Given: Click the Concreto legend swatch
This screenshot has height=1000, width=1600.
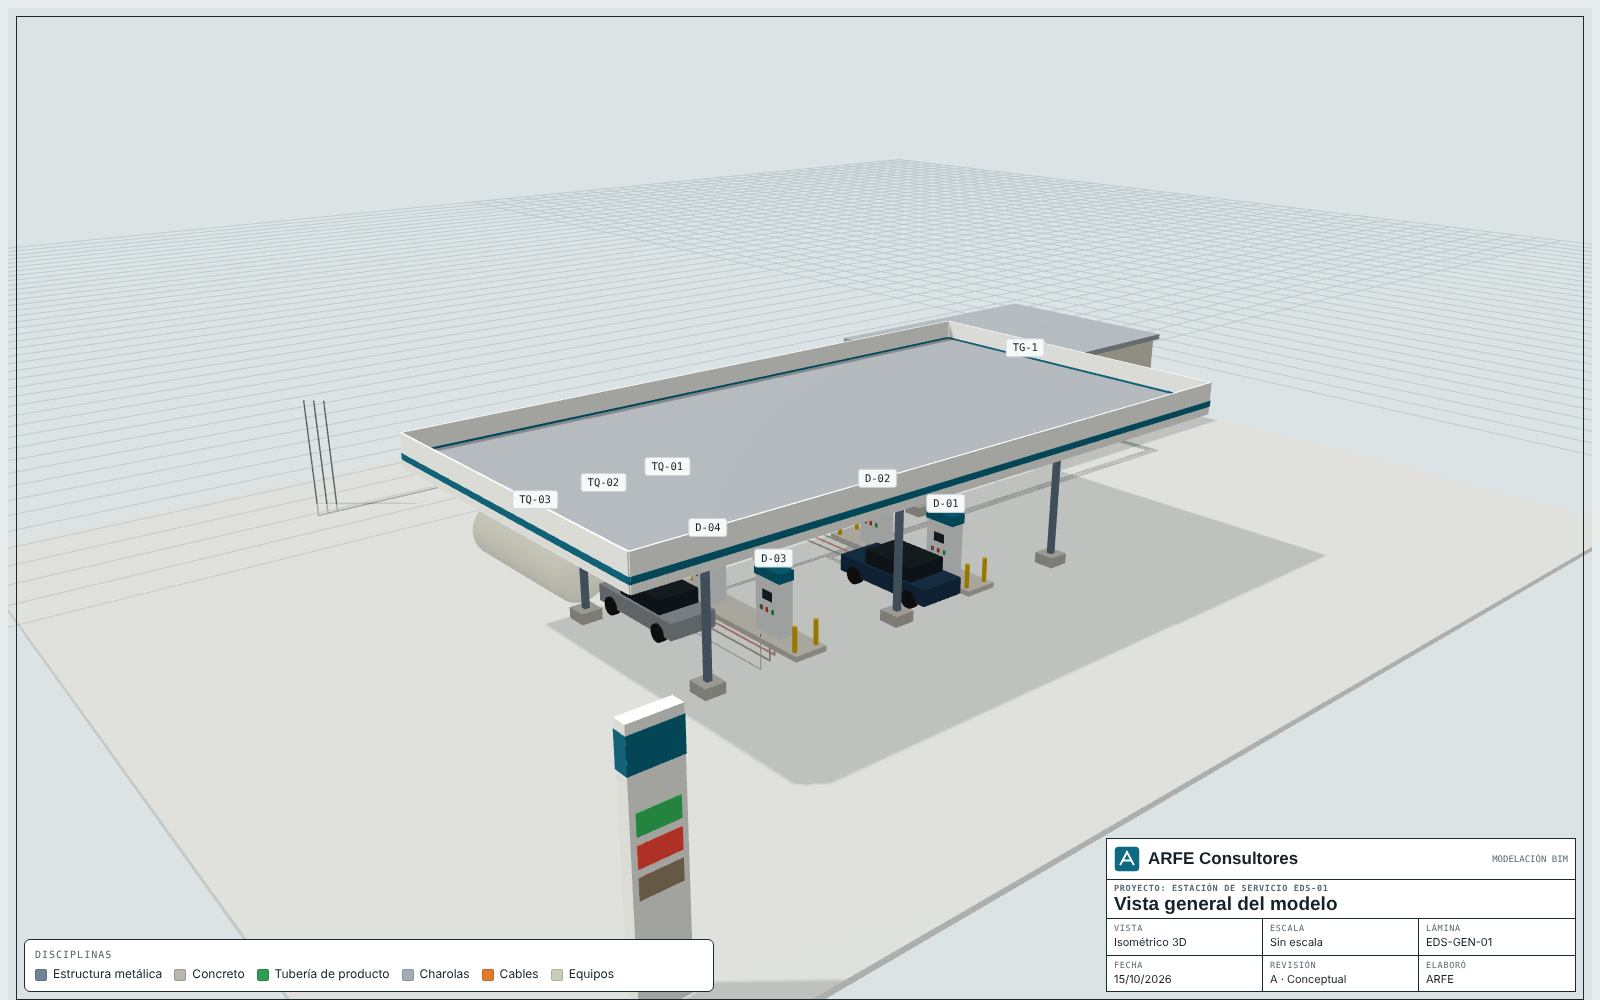Looking at the screenshot, I should click(x=180, y=975).
